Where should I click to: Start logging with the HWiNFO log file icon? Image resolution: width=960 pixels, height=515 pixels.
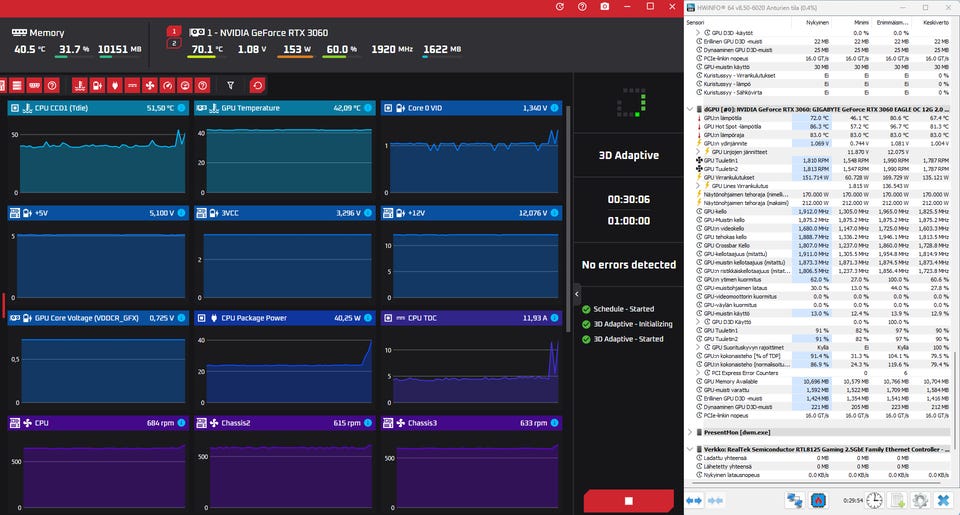click(898, 500)
